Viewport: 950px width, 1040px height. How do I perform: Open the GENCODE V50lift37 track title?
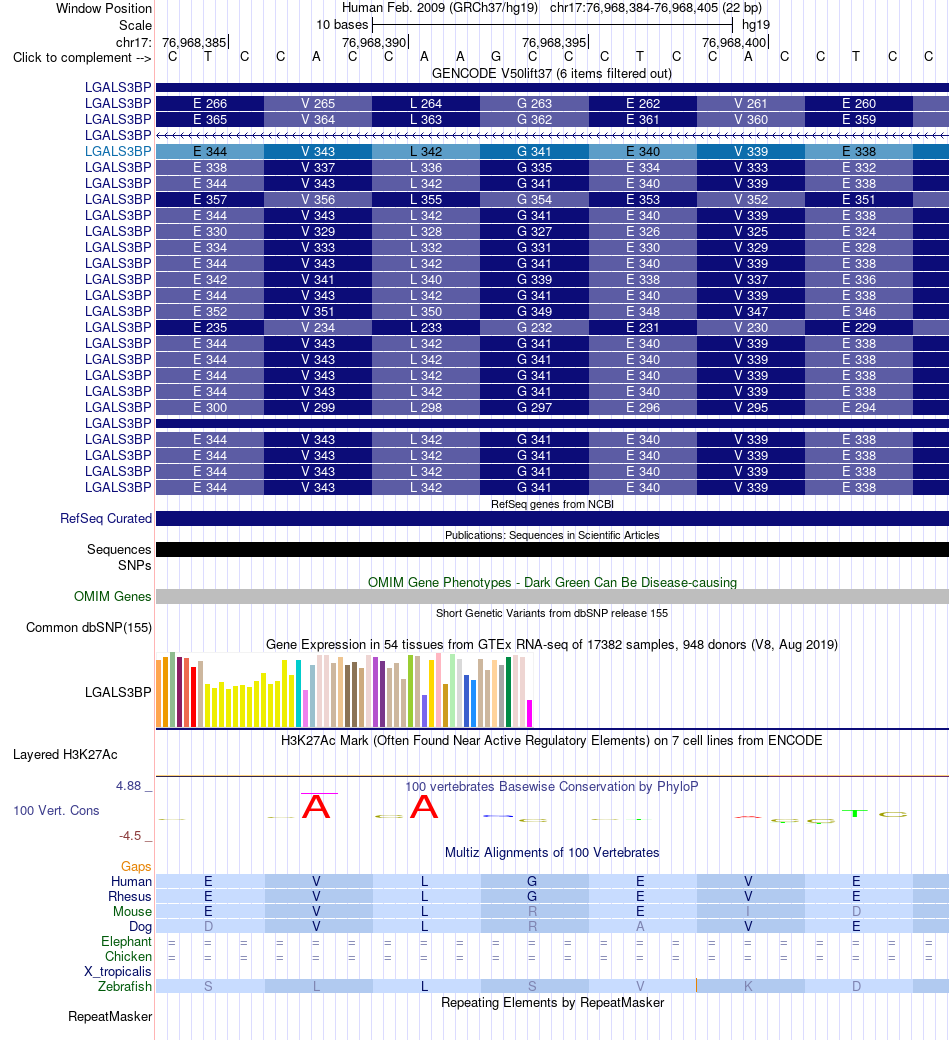[551, 74]
